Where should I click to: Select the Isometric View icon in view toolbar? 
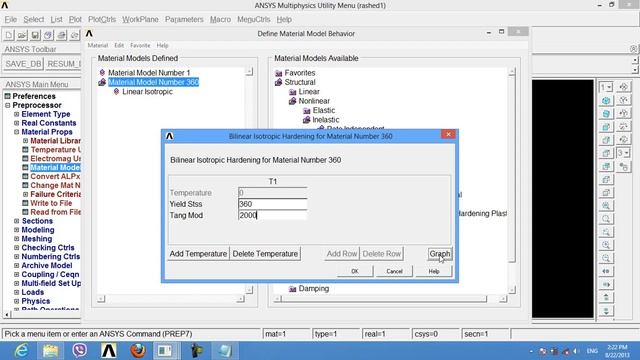click(606, 100)
